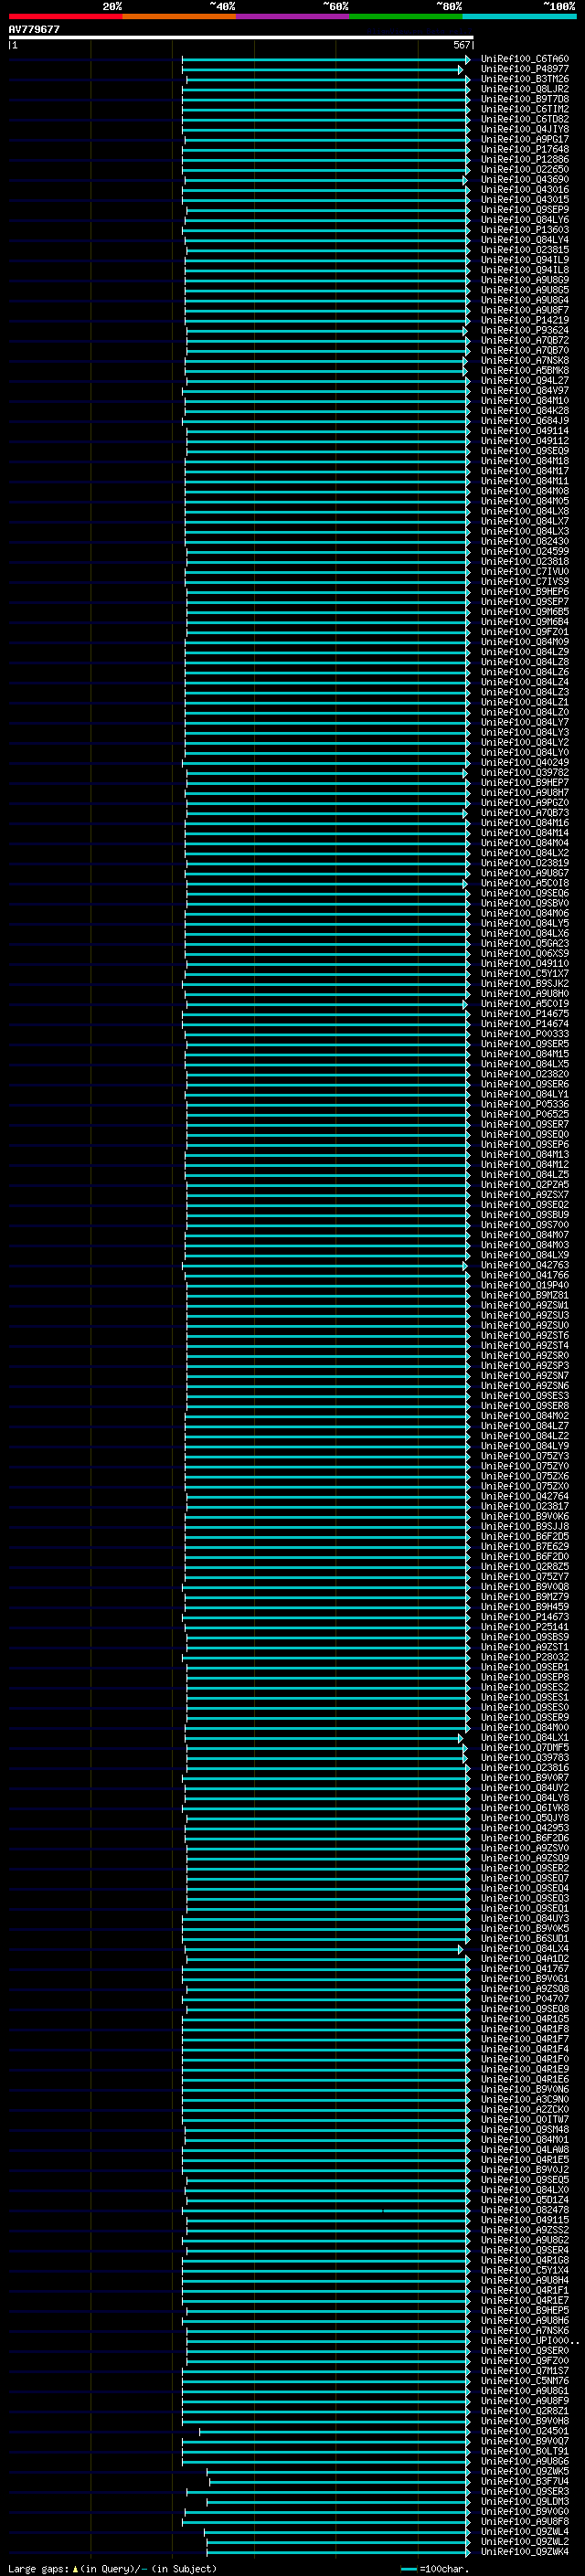Image resolution: width=585 pixels, height=2576 pixels.
Task: Click the =100char. scale legend
Action: click(x=434, y=2568)
